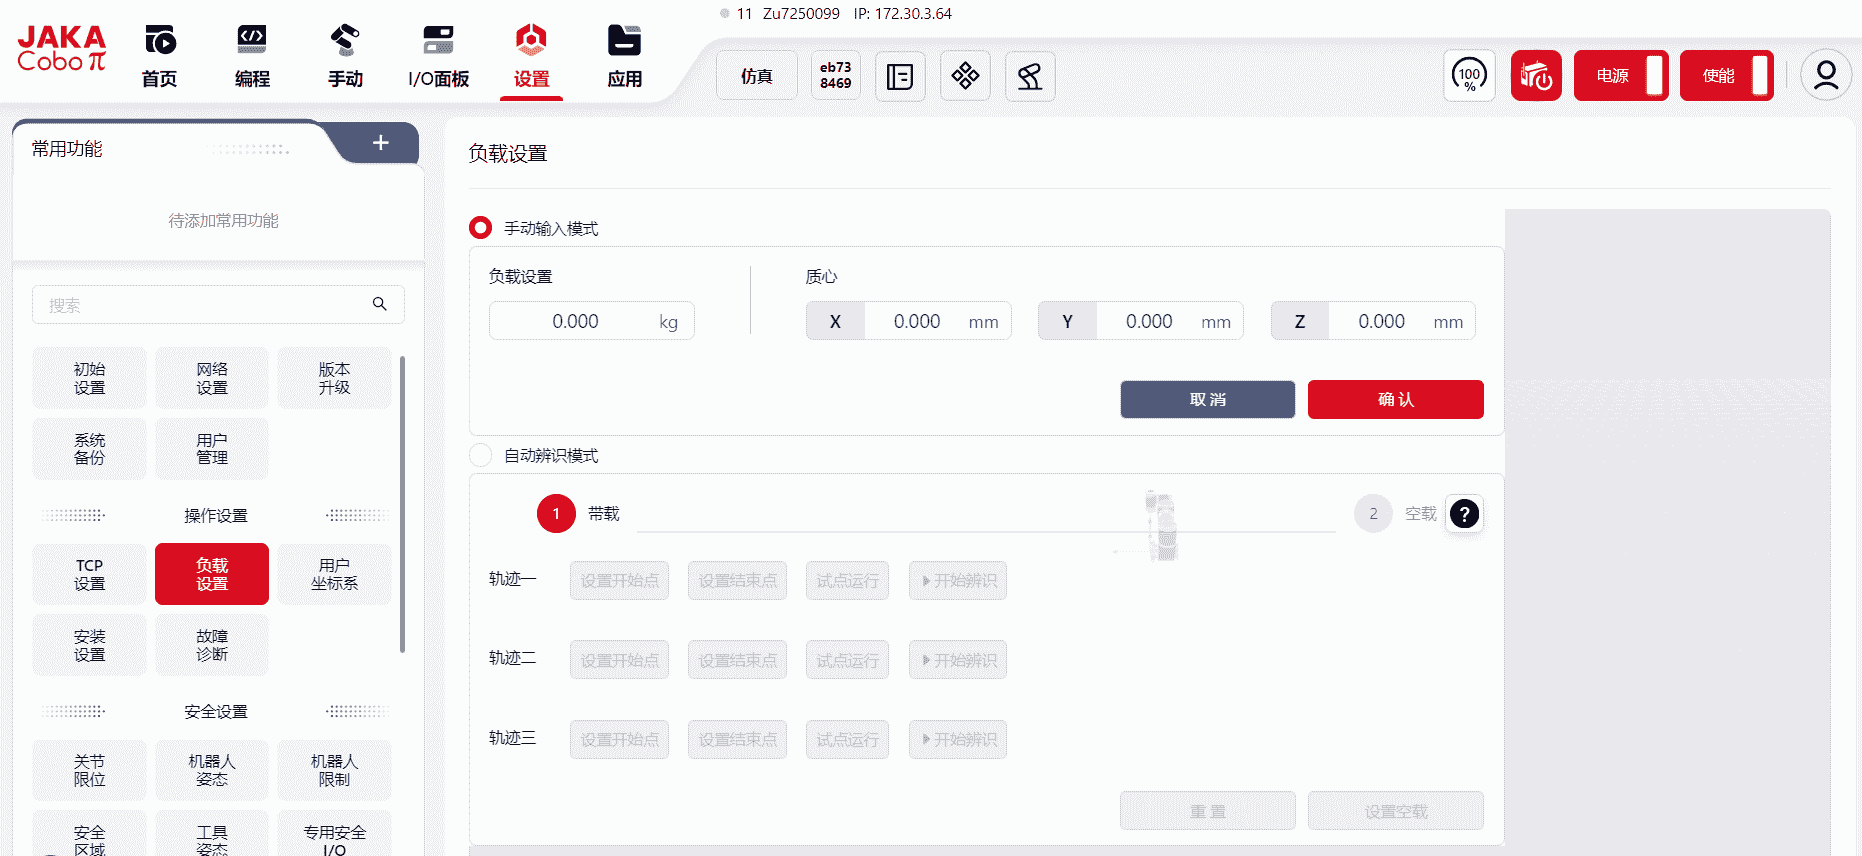Click the 取消 cancel button
Screen dimensions: 1862x856
pyautogui.click(x=1207, y=400)
